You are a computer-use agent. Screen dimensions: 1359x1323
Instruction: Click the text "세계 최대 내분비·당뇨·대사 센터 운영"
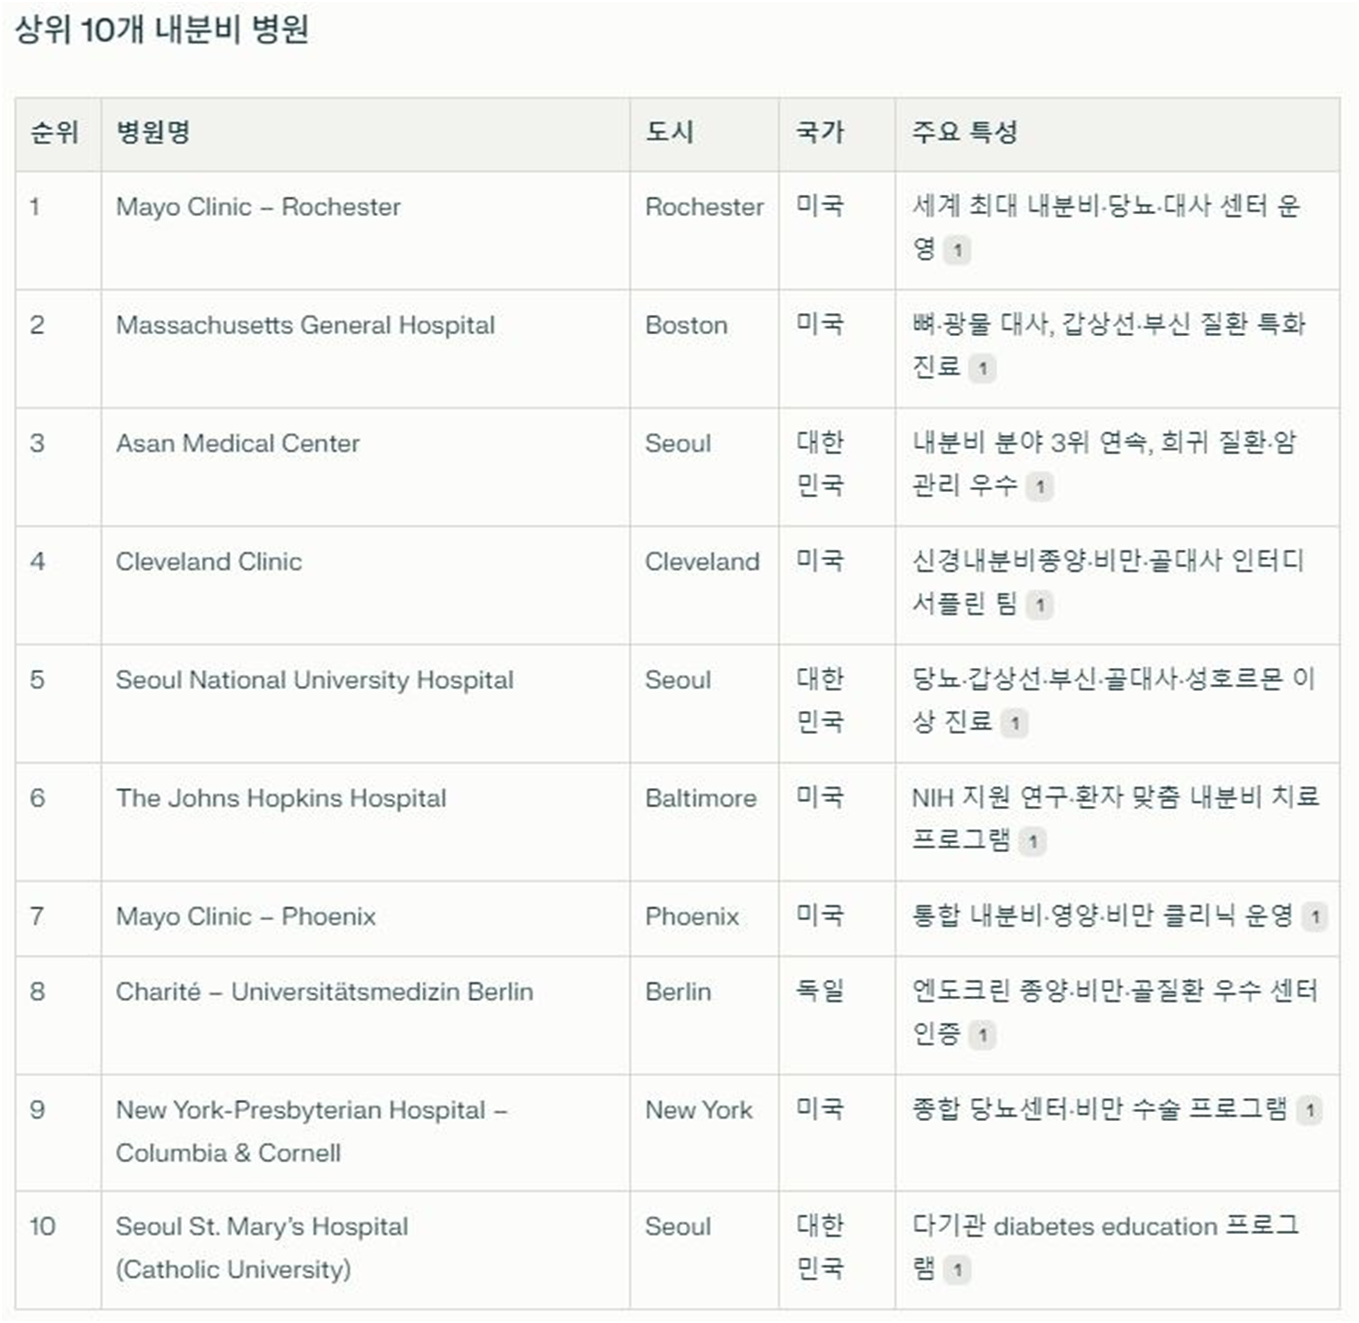click(x=1105, y=227)
